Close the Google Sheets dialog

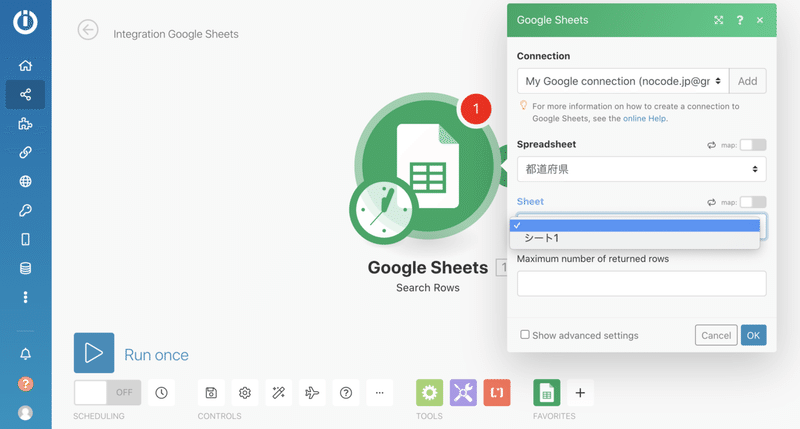[x=760, y=20]
